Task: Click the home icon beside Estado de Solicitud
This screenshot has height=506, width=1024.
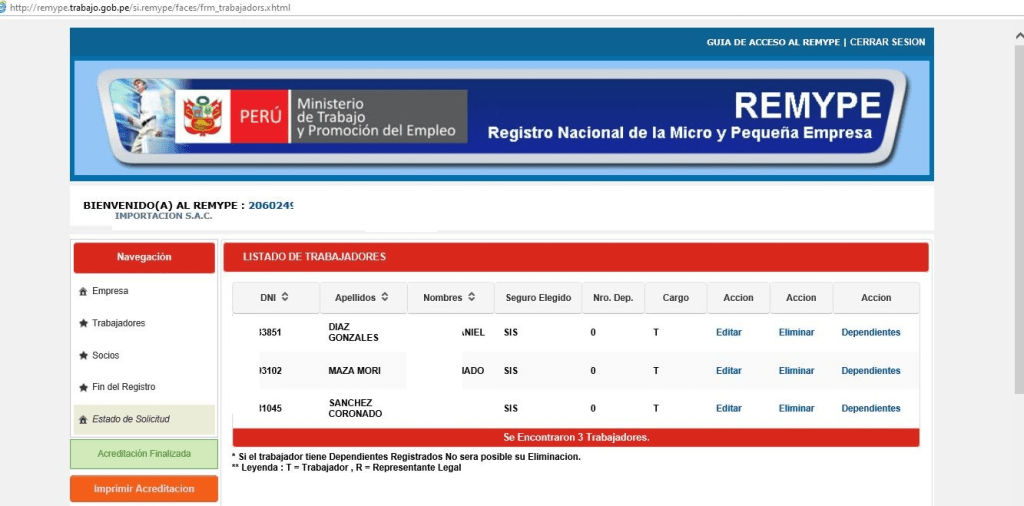Action: tap(82, 420)
